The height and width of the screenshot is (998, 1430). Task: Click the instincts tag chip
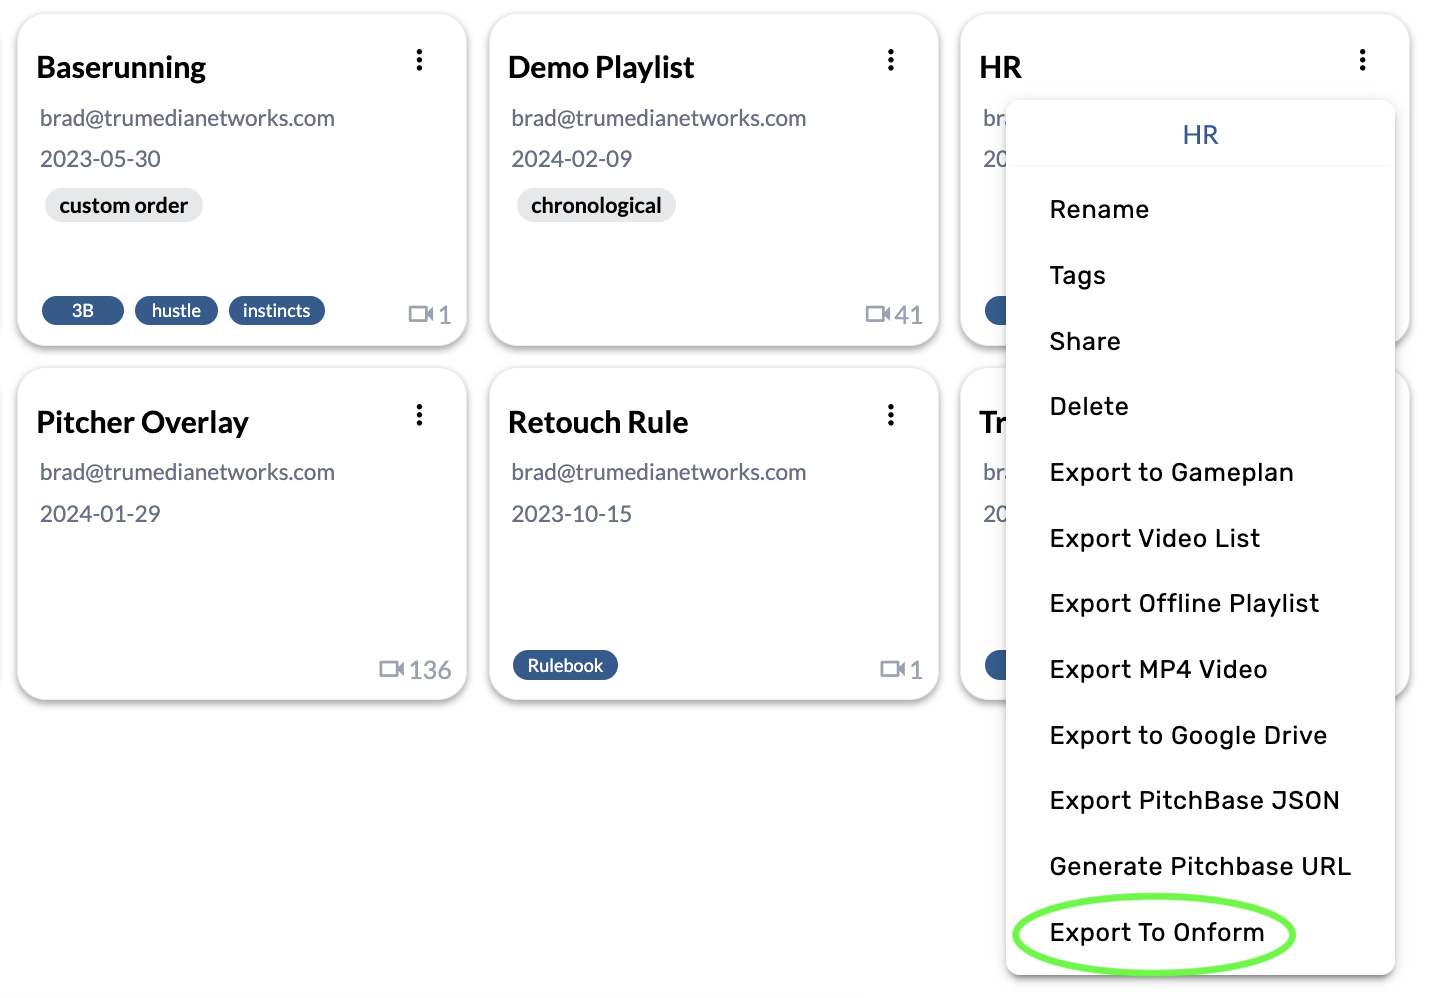[x=276, y=311]
